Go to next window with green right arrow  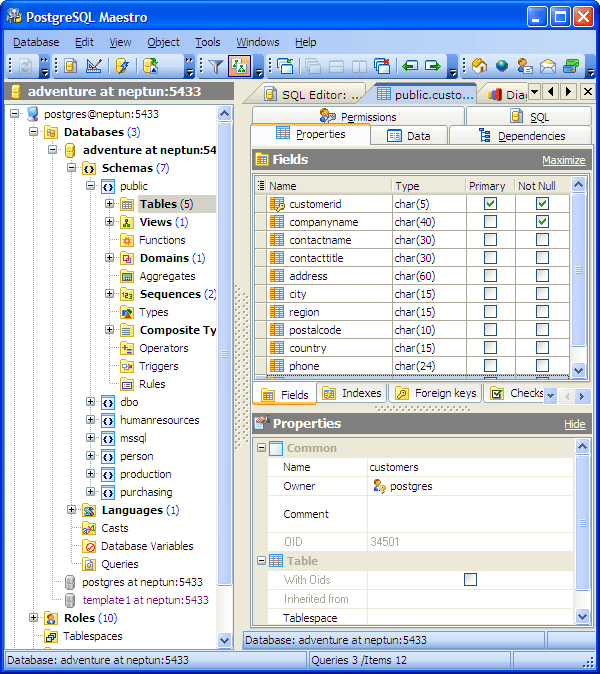433,66
